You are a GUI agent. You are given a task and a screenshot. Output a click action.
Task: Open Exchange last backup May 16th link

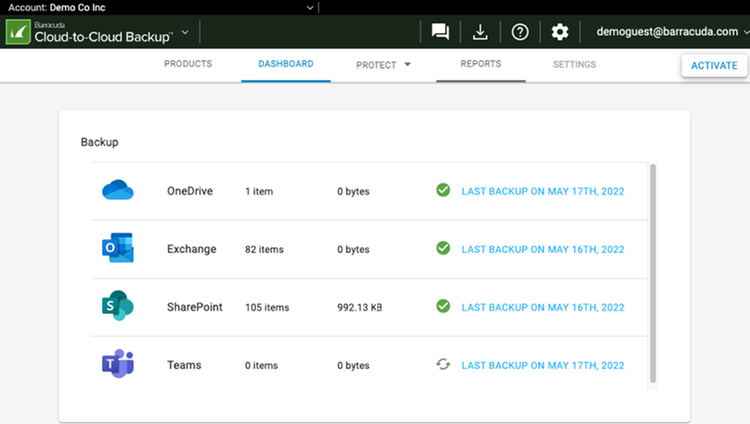pyautogui.click(x=543, y=249)
